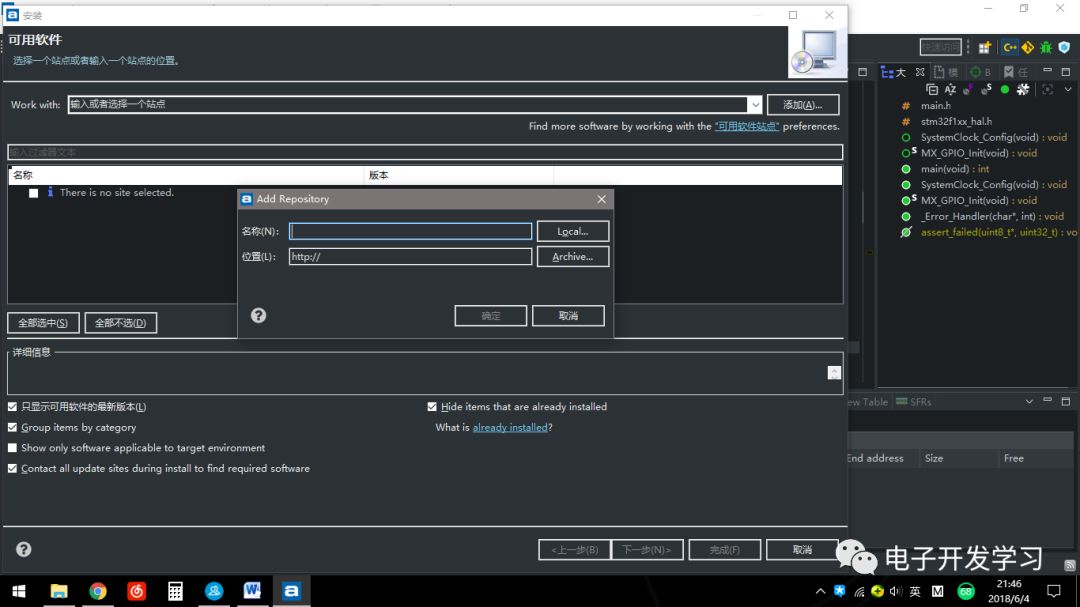Uncheck Contact all update sites during install

pyautogui.click(x=12, y=469)
